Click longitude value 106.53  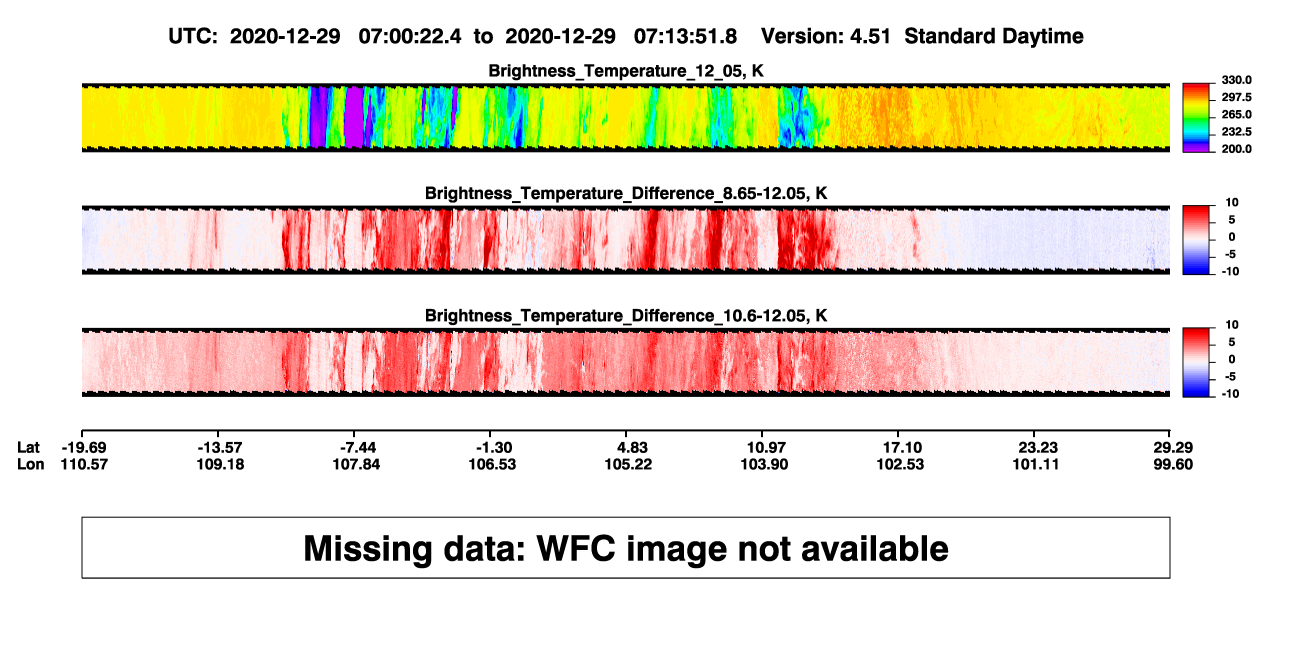pos(494,464)
